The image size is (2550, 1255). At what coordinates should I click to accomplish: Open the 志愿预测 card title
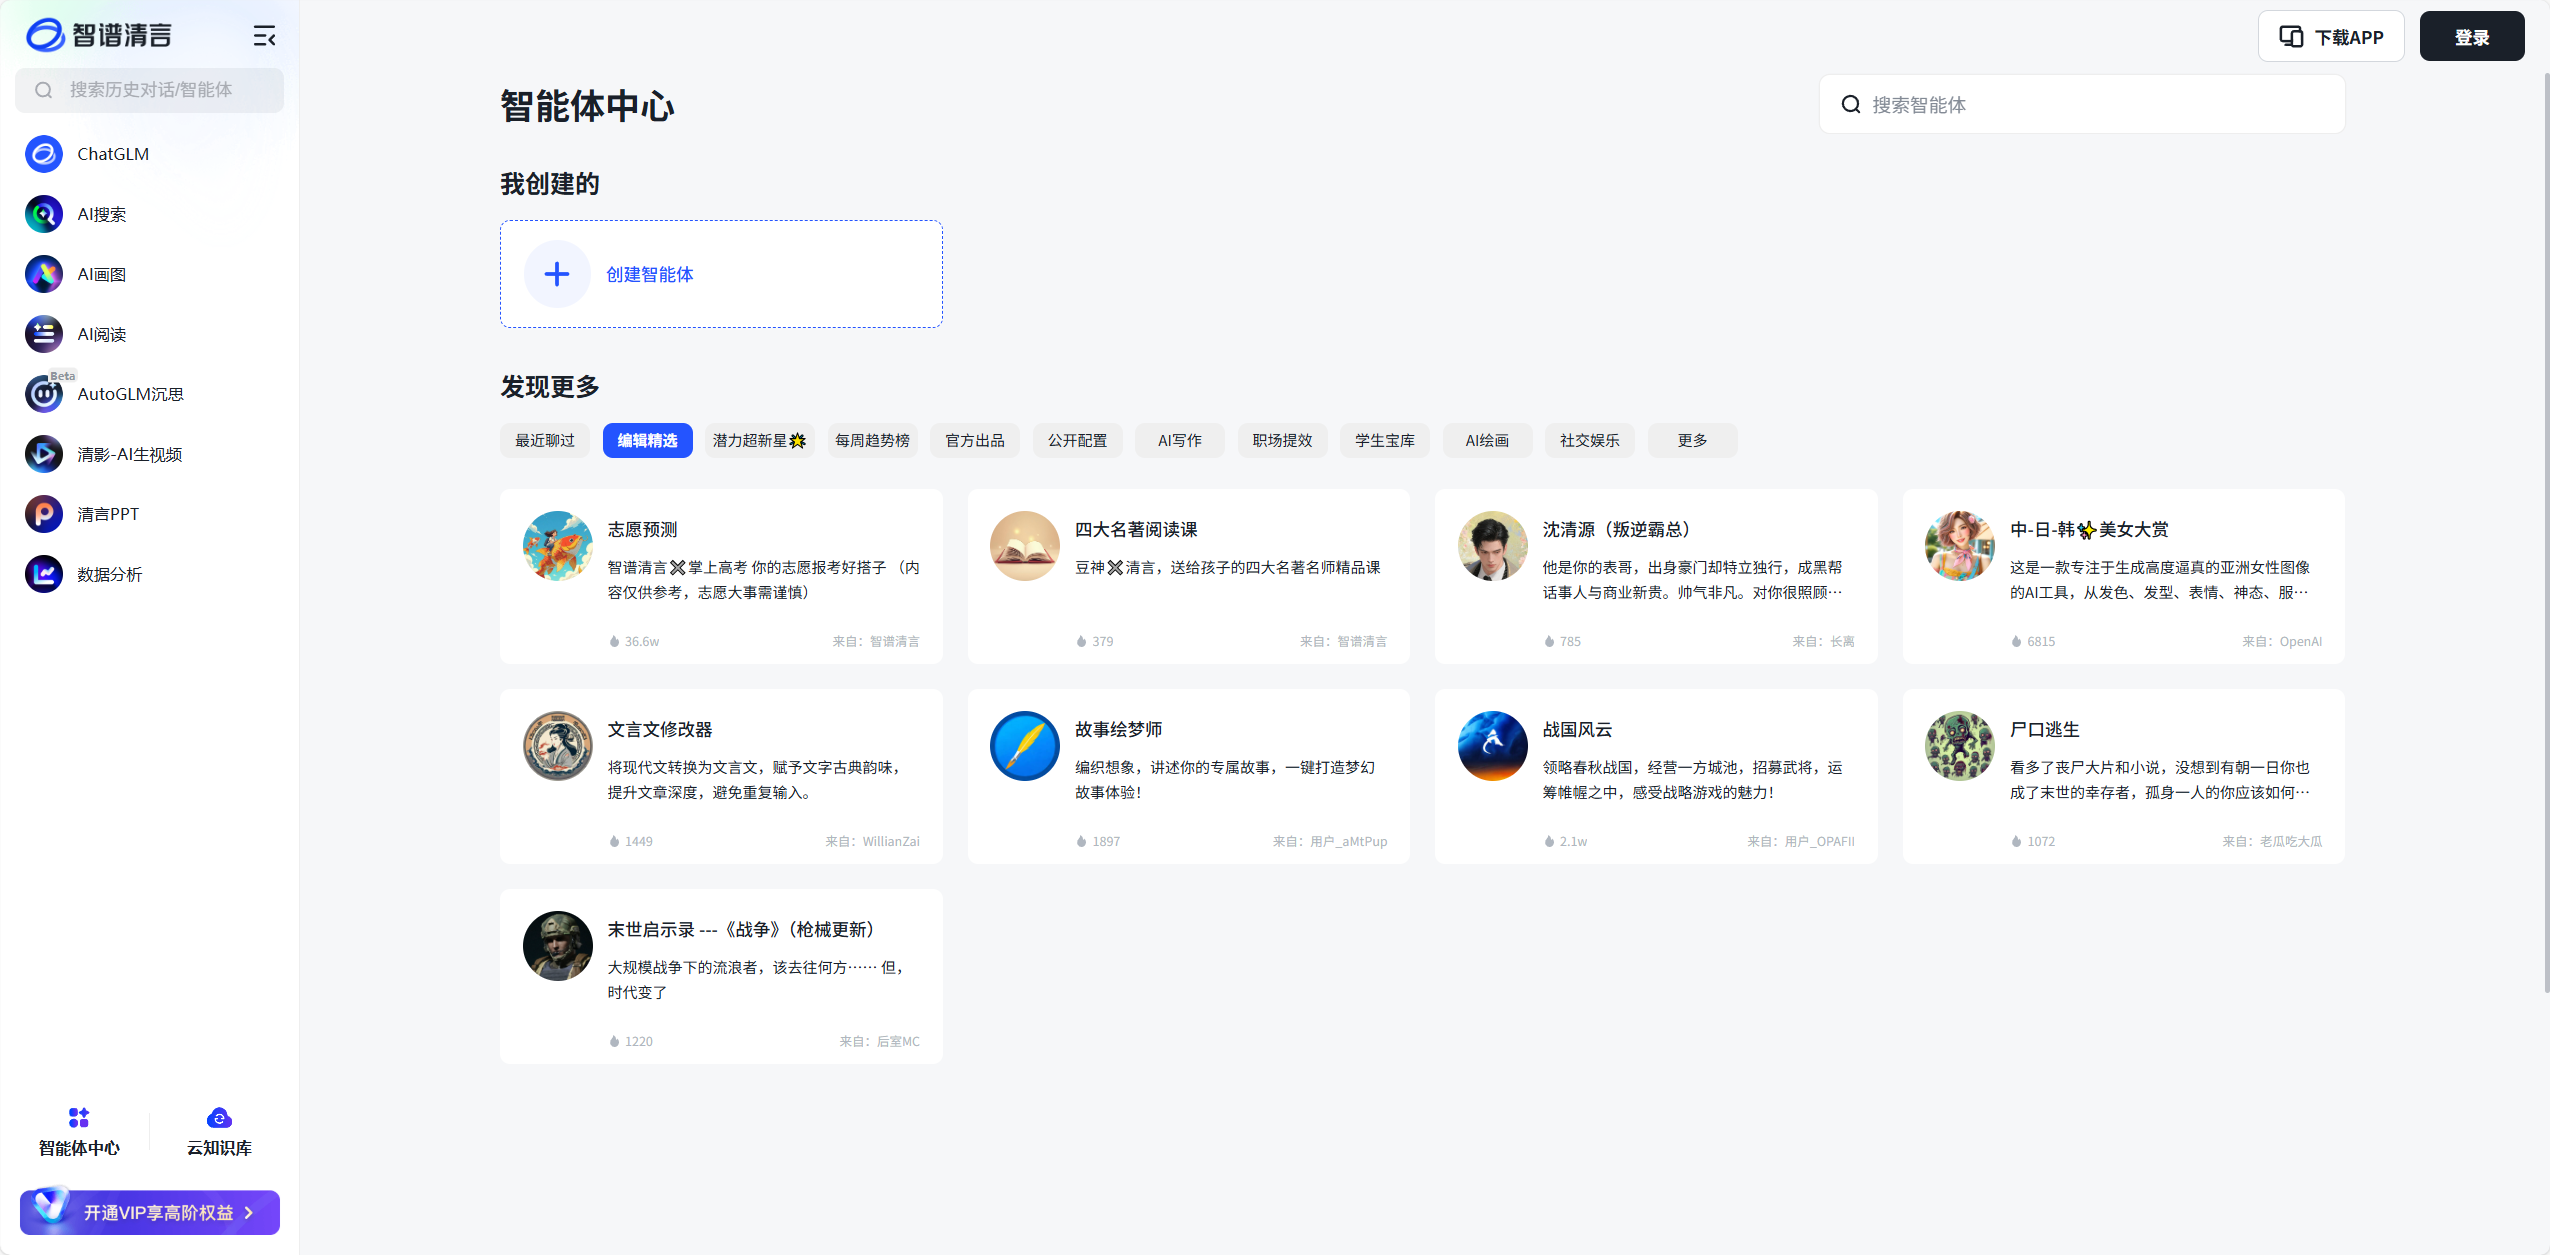tap(643, 529)
